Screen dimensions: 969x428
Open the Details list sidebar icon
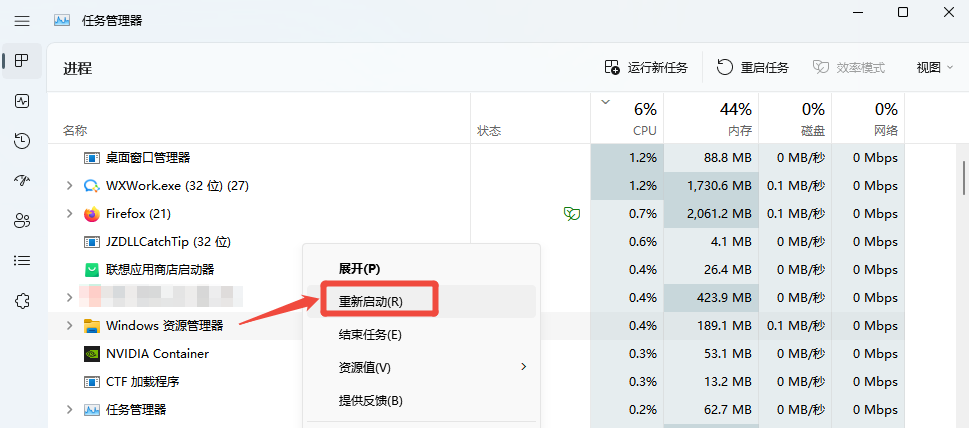click(22, 261)
